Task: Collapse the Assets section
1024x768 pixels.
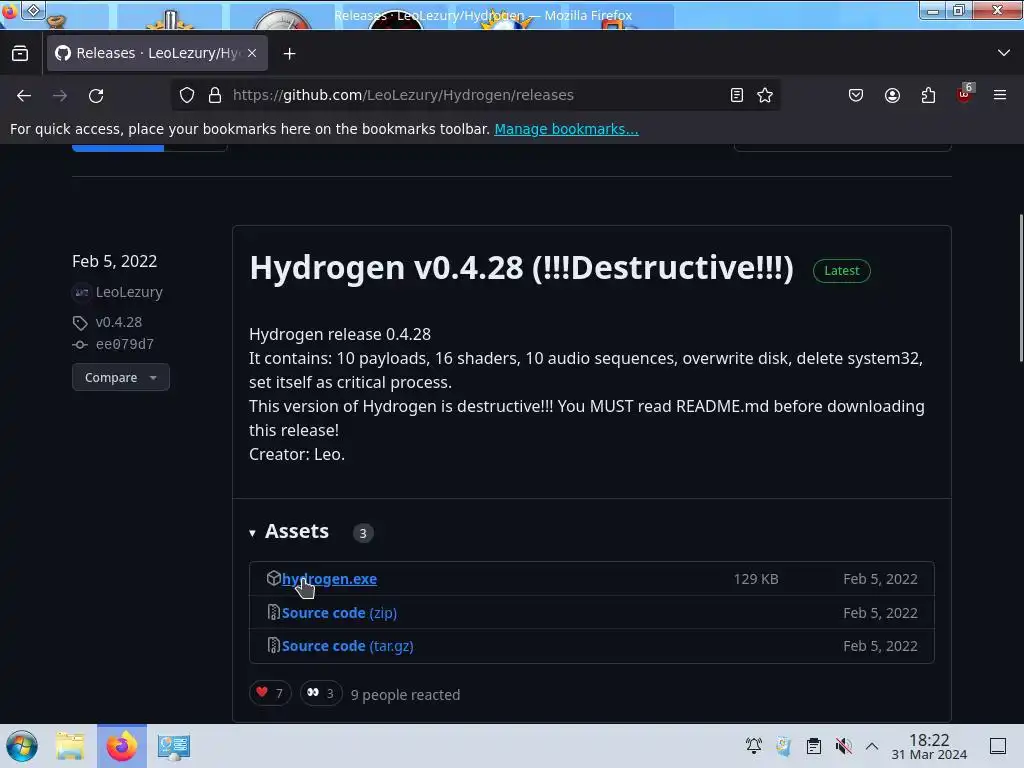Action: click(289, 532)
